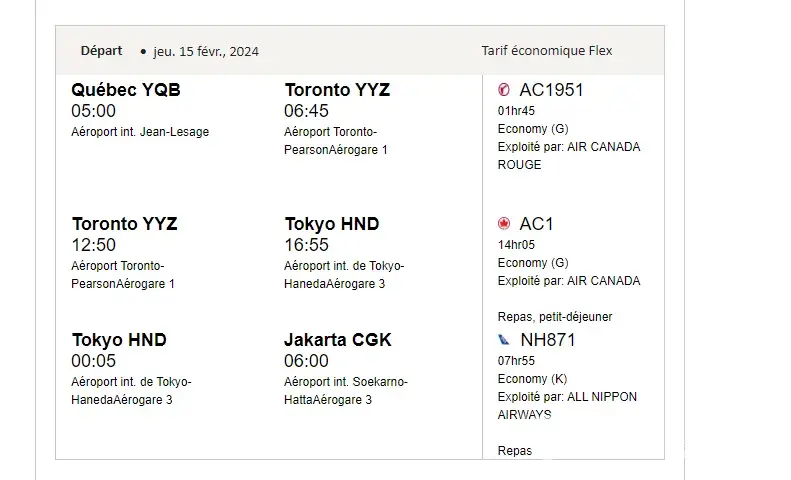Select flight number AC1

[x=536, y=224]
